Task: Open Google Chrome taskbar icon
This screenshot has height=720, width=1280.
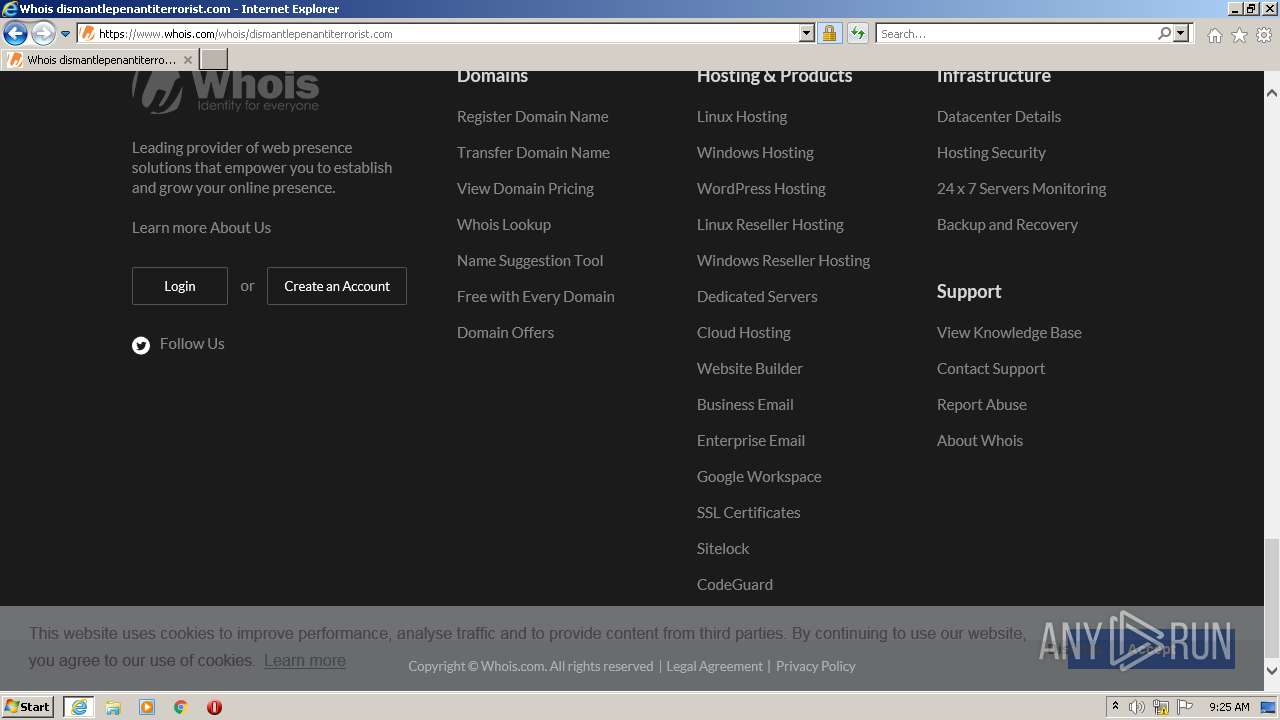Action: coord(181,707)
